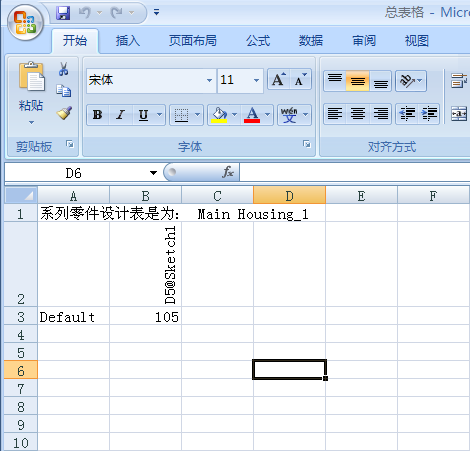Select the Format Painter brush
470x451 pixels.
(64, 113)
